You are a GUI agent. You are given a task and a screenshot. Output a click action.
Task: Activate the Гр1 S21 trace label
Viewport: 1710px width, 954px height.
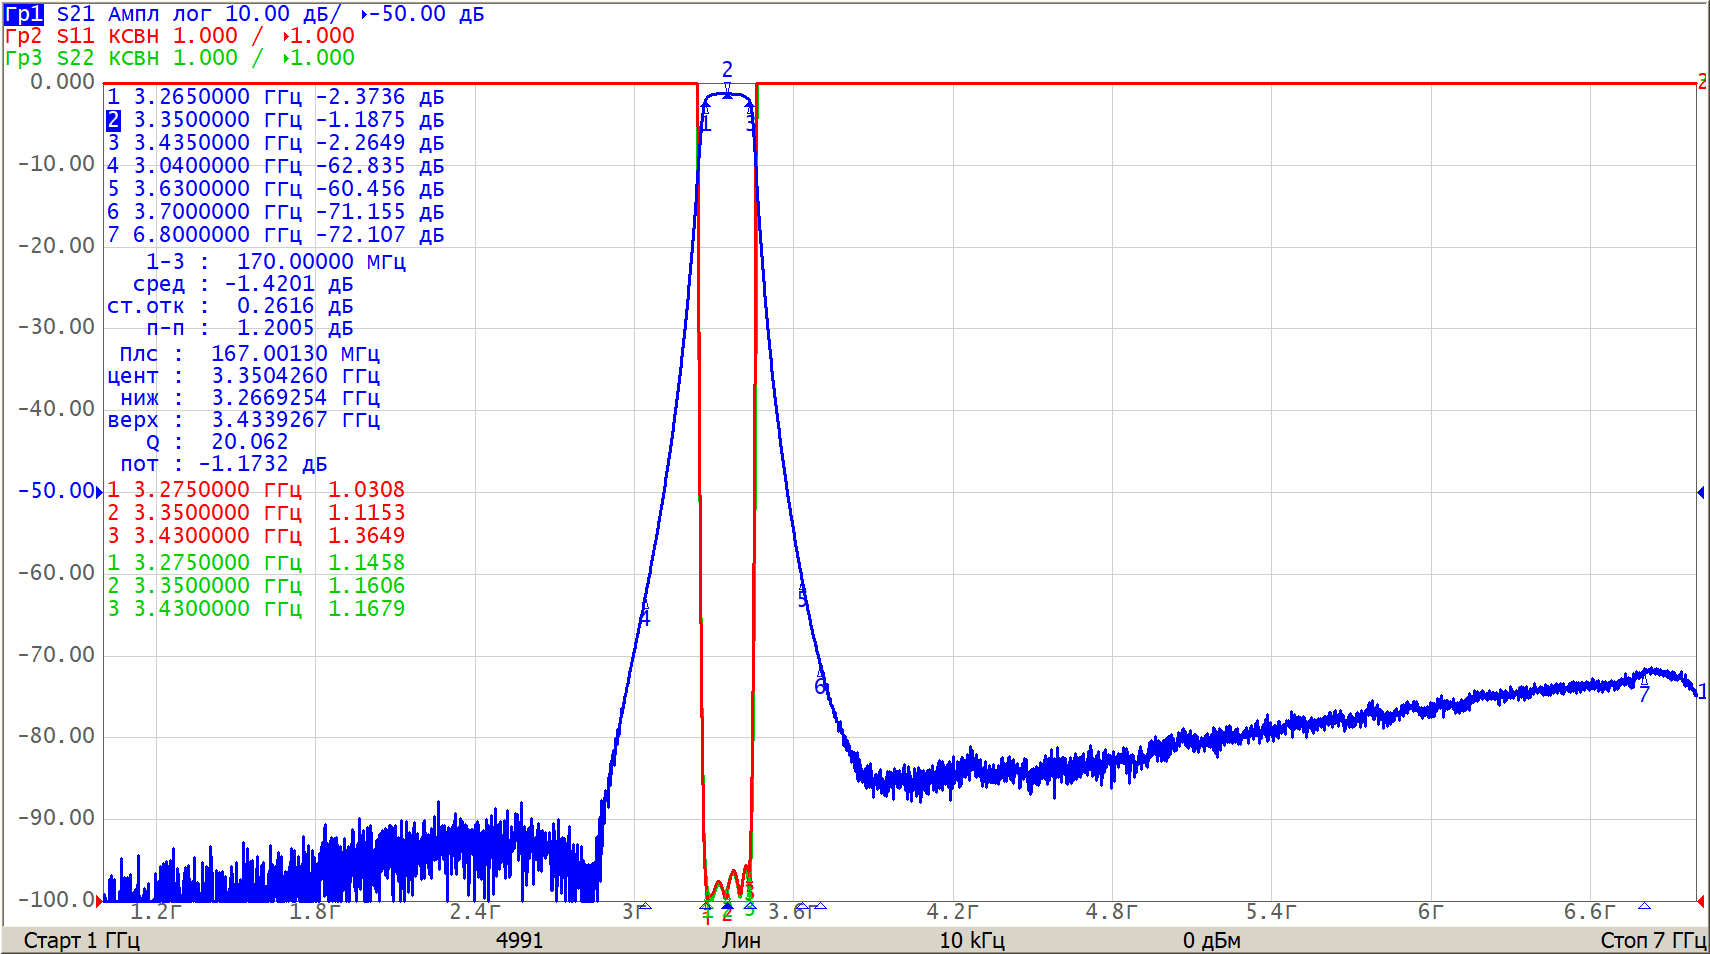[x=23, y=14]
